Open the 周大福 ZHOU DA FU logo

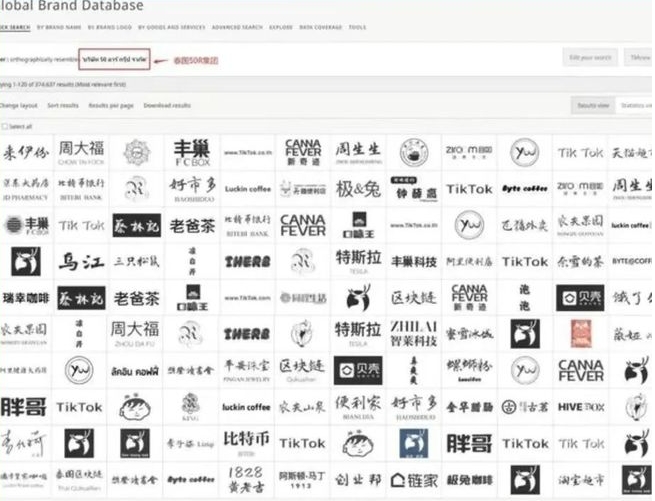point(135,334)
